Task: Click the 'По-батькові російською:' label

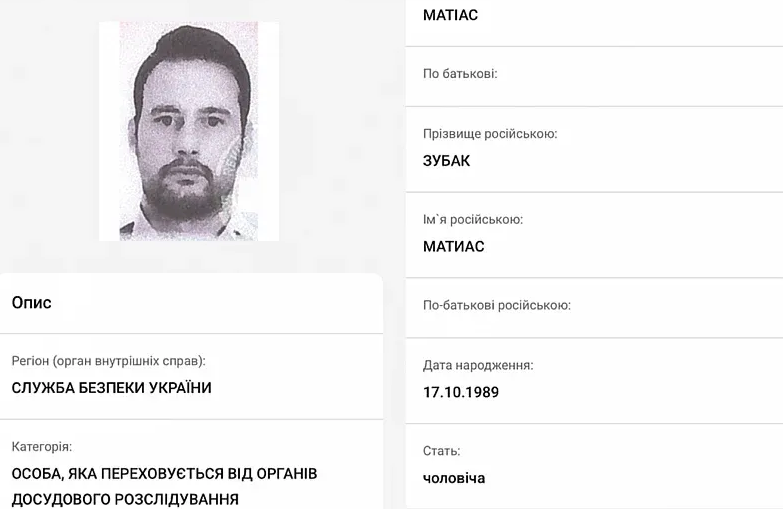Action: click(x=497, y=305)
